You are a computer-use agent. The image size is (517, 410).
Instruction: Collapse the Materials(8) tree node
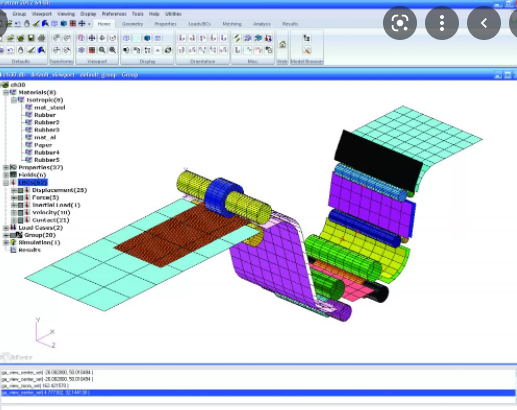(6, 92)
